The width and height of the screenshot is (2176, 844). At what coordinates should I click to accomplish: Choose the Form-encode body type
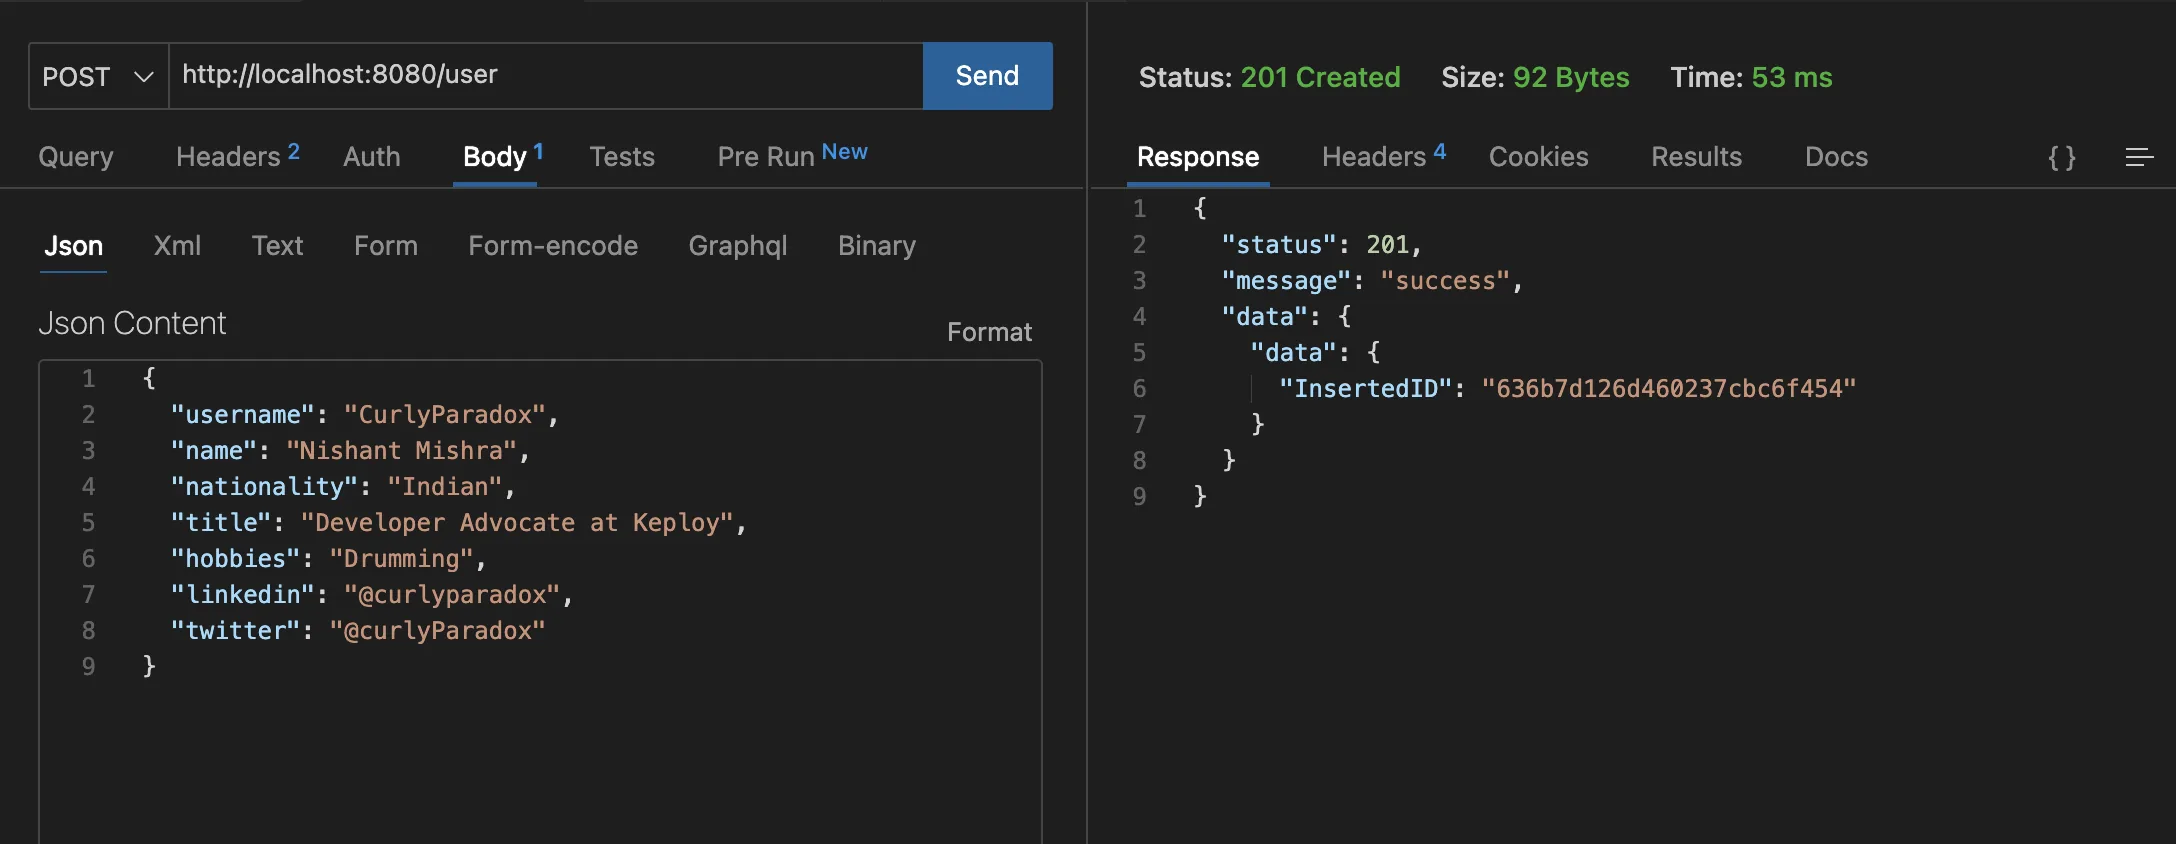[553, 246]
